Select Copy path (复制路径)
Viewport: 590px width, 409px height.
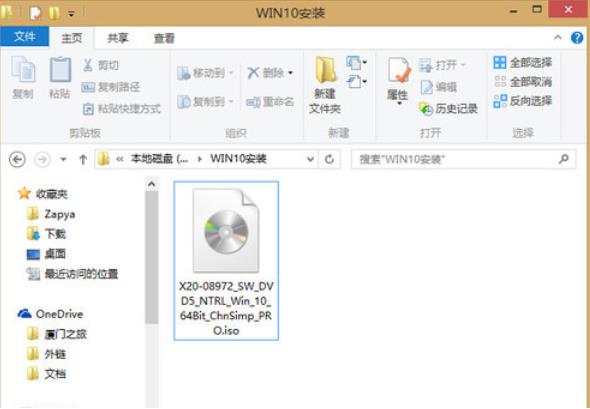[111, 87]
